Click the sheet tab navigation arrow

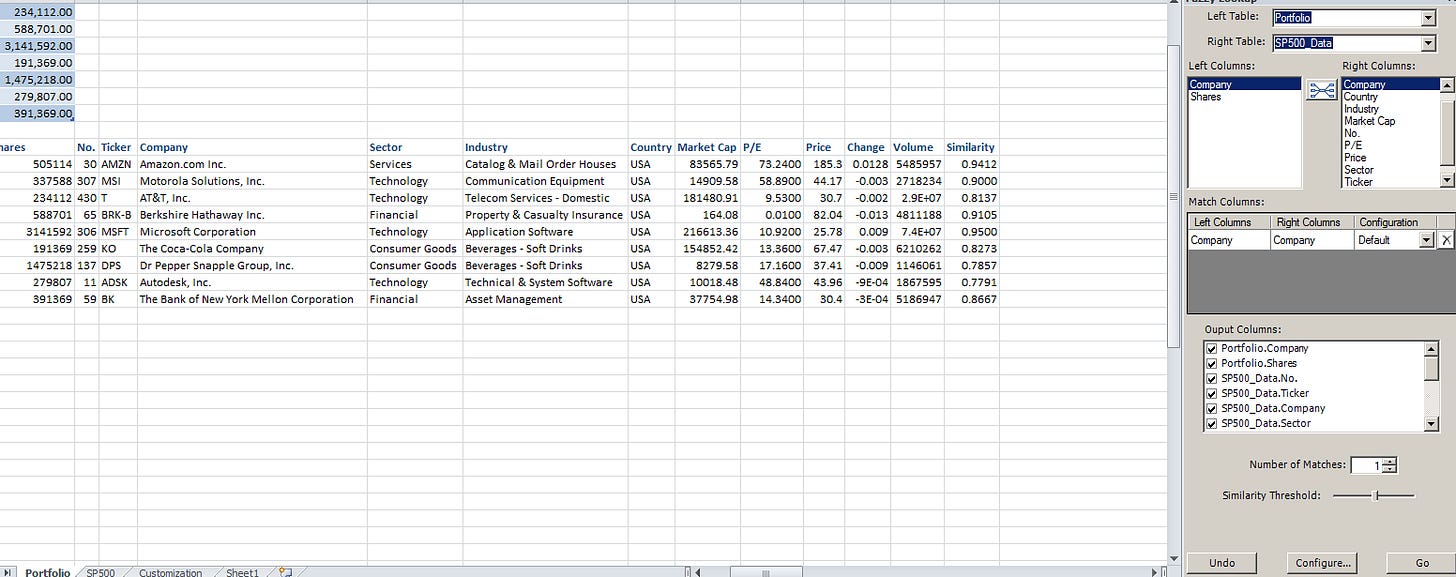10,572
